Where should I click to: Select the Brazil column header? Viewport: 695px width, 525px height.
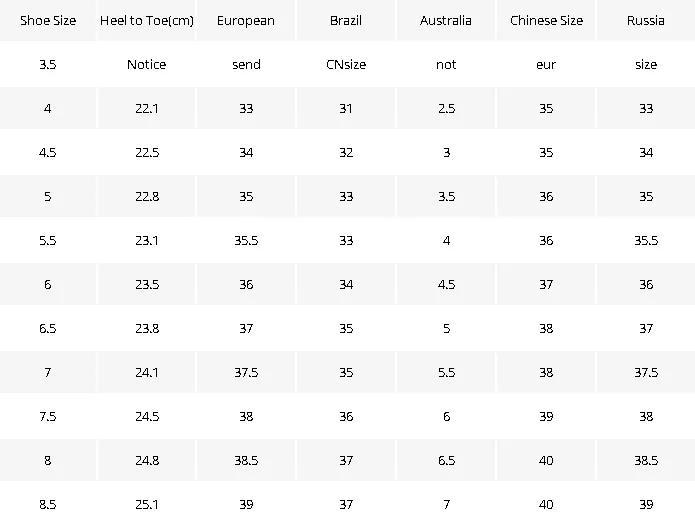click(x=346, y=20)
